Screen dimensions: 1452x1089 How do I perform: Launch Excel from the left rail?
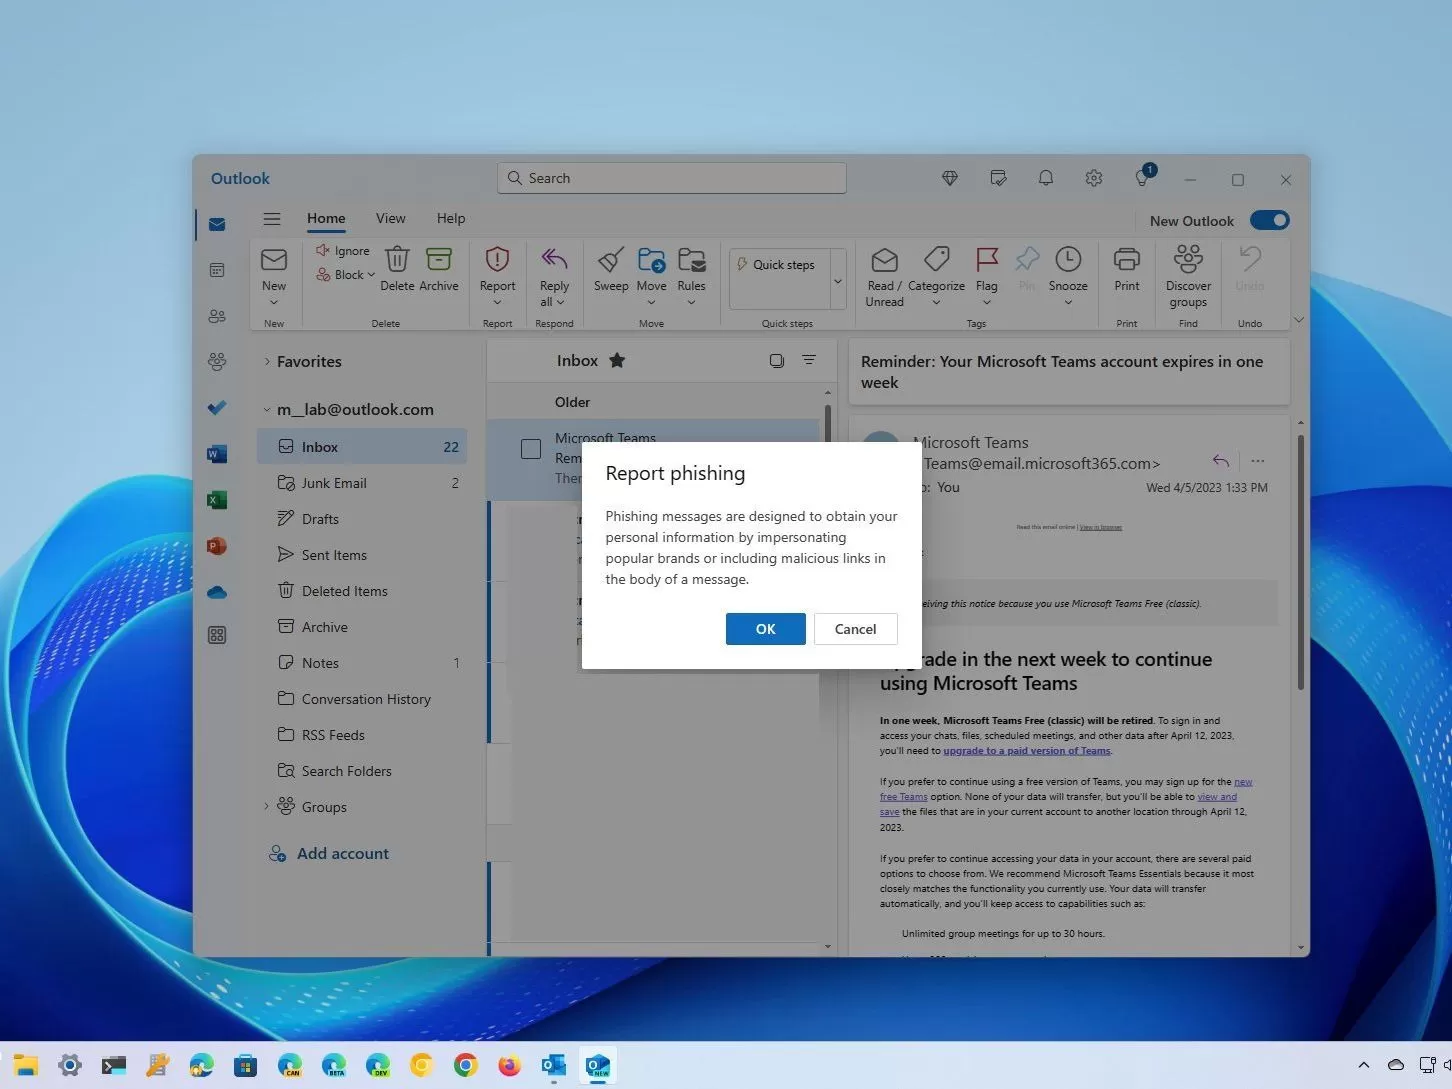point(217,500)
